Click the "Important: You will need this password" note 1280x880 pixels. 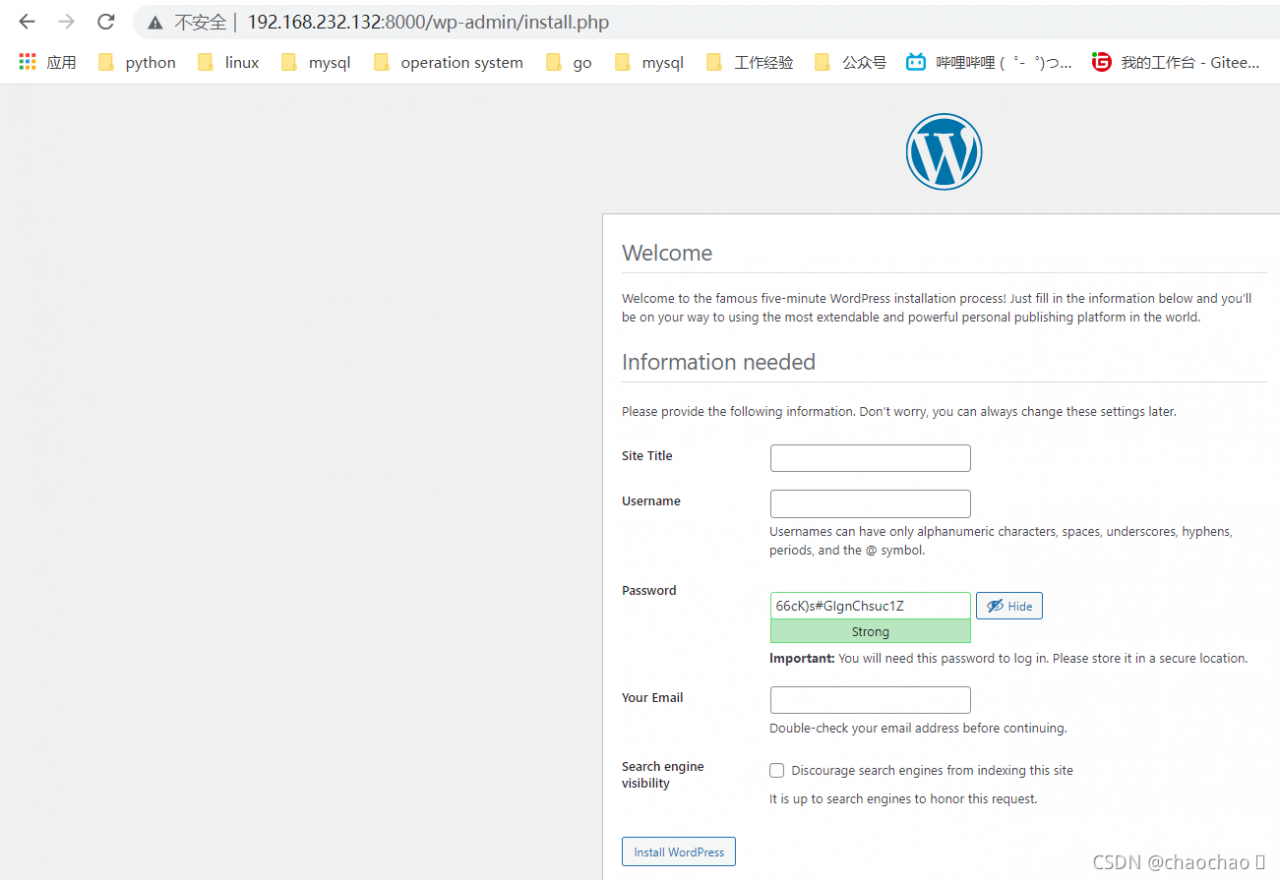point(1008,658)
